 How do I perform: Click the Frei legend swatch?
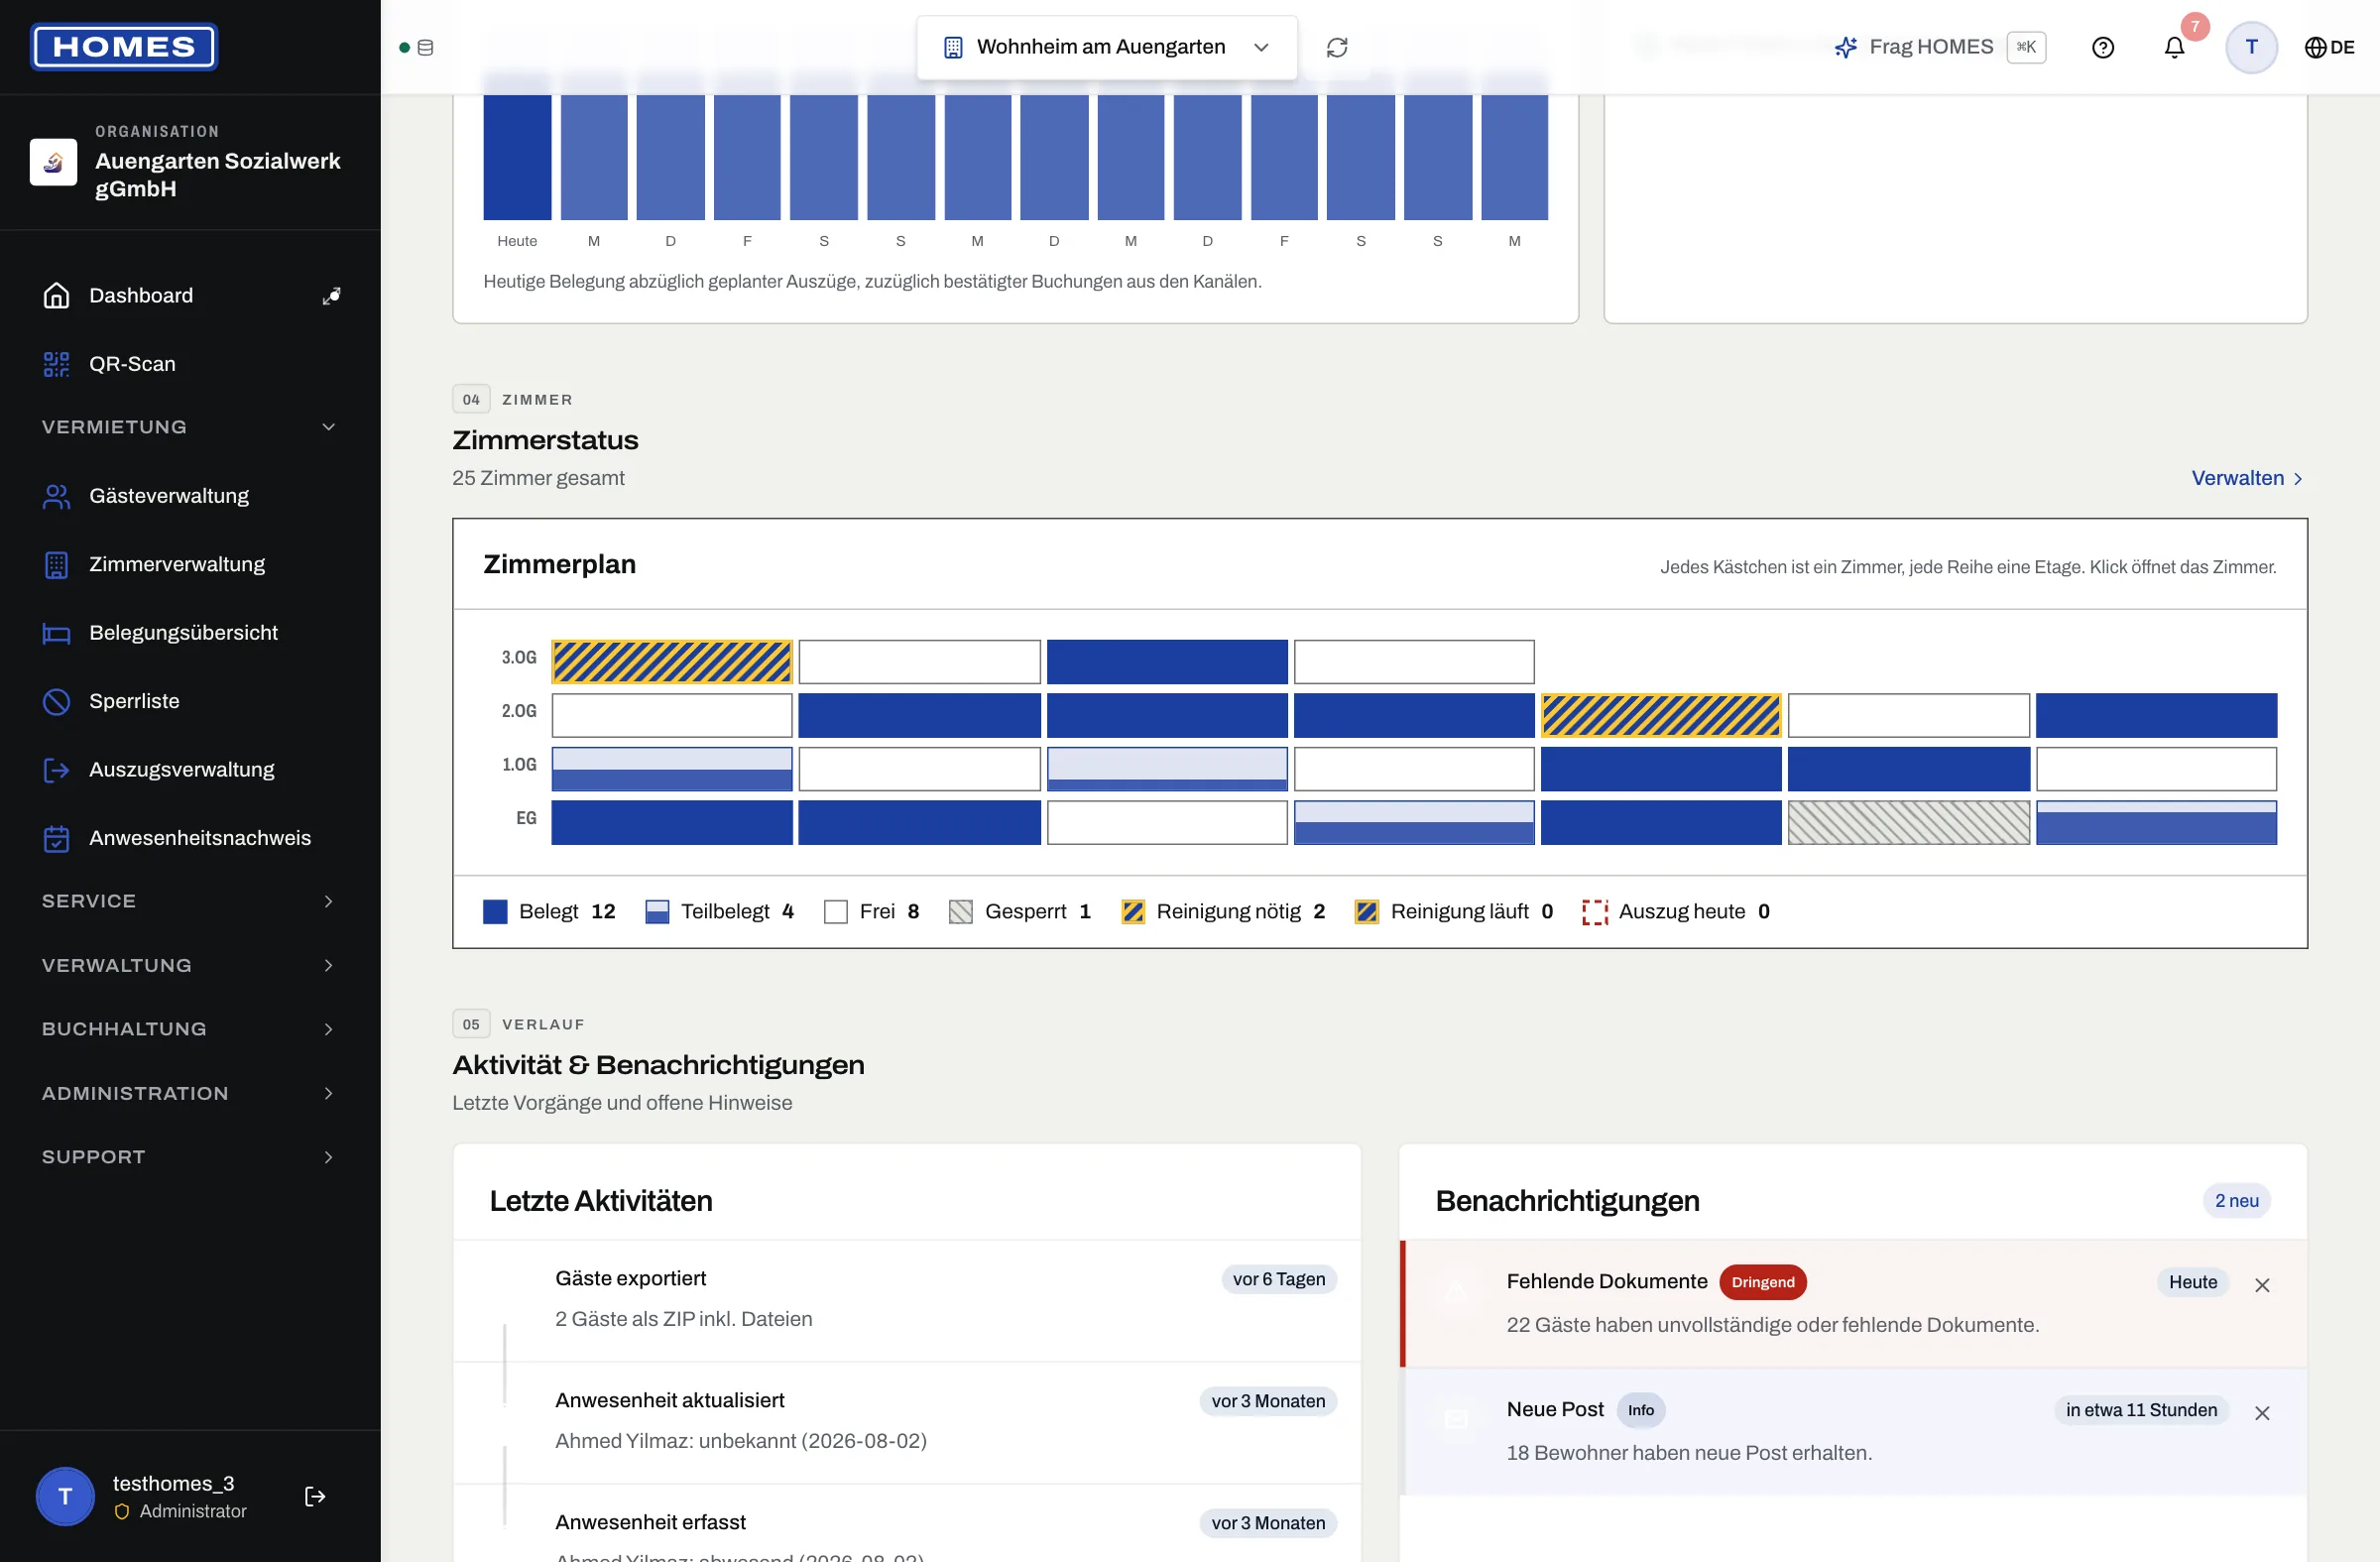pos(836,912)
